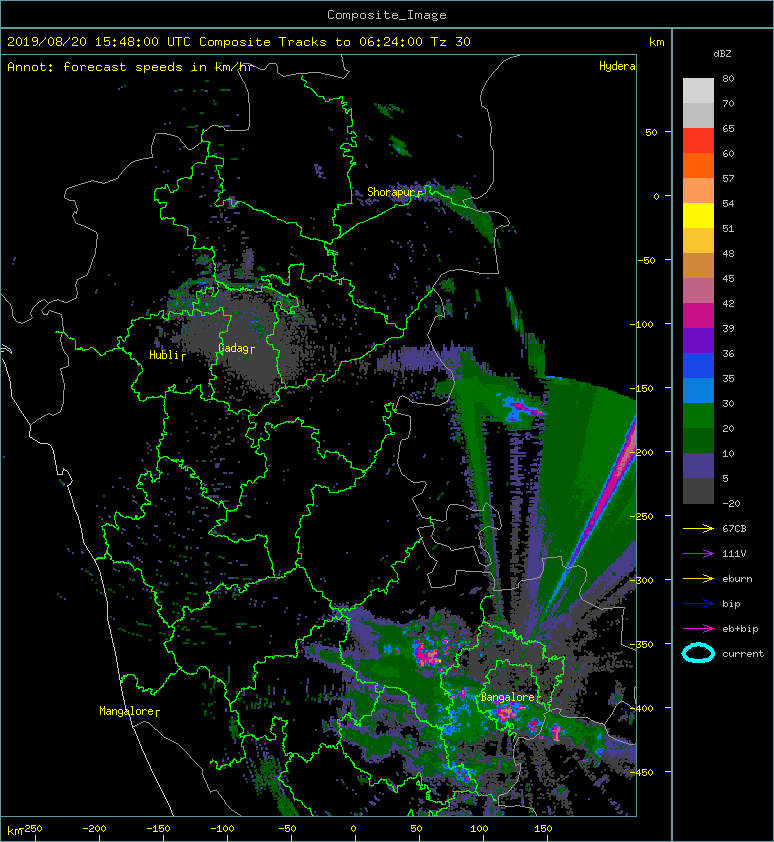Click the km unit label at top right

(x=656, y=42)
